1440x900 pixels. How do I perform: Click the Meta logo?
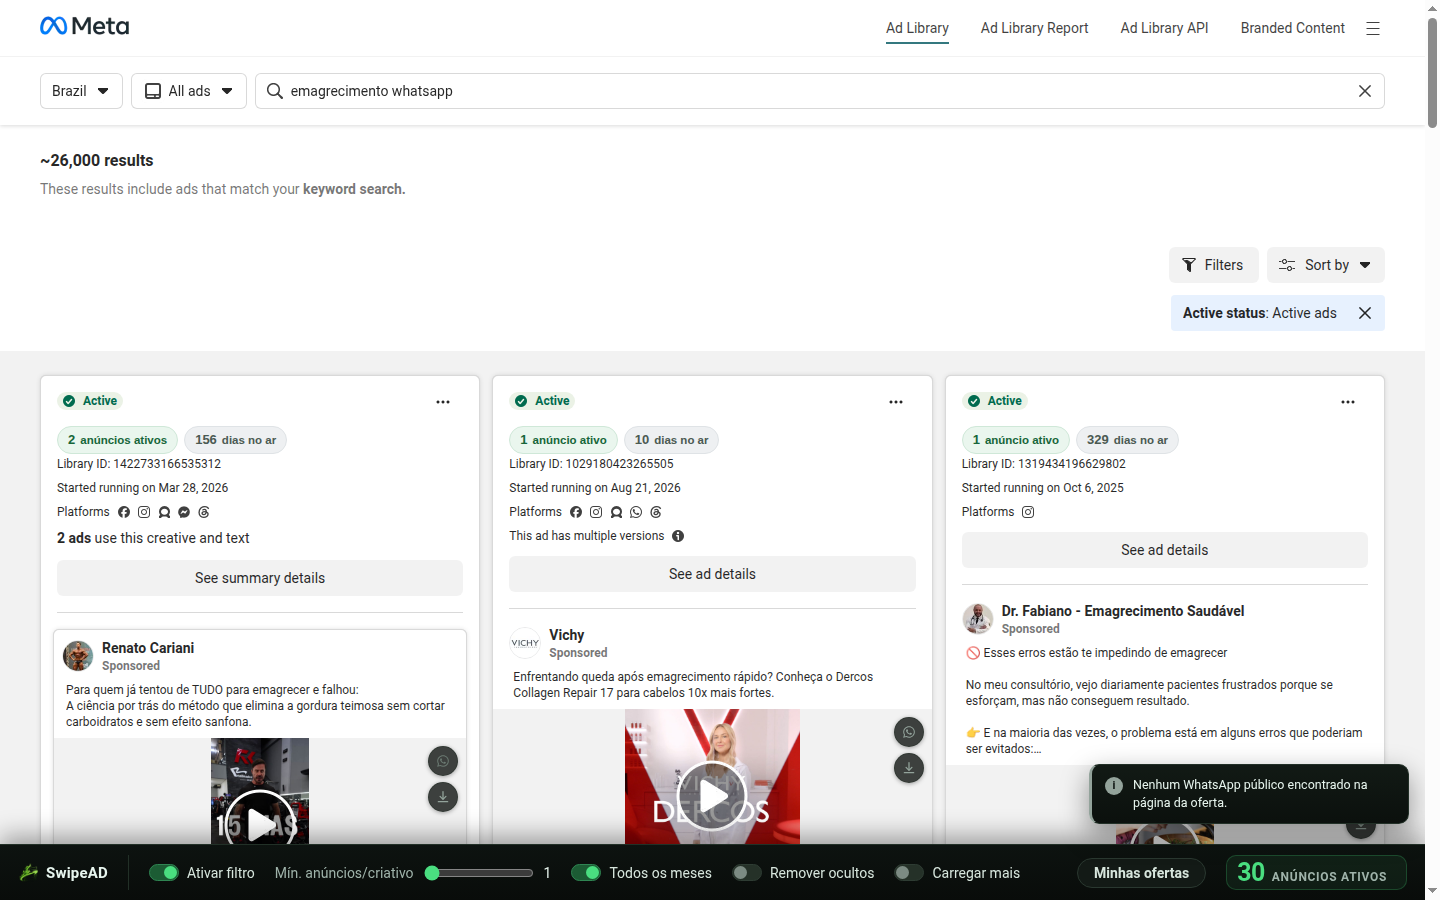[84, 26]
